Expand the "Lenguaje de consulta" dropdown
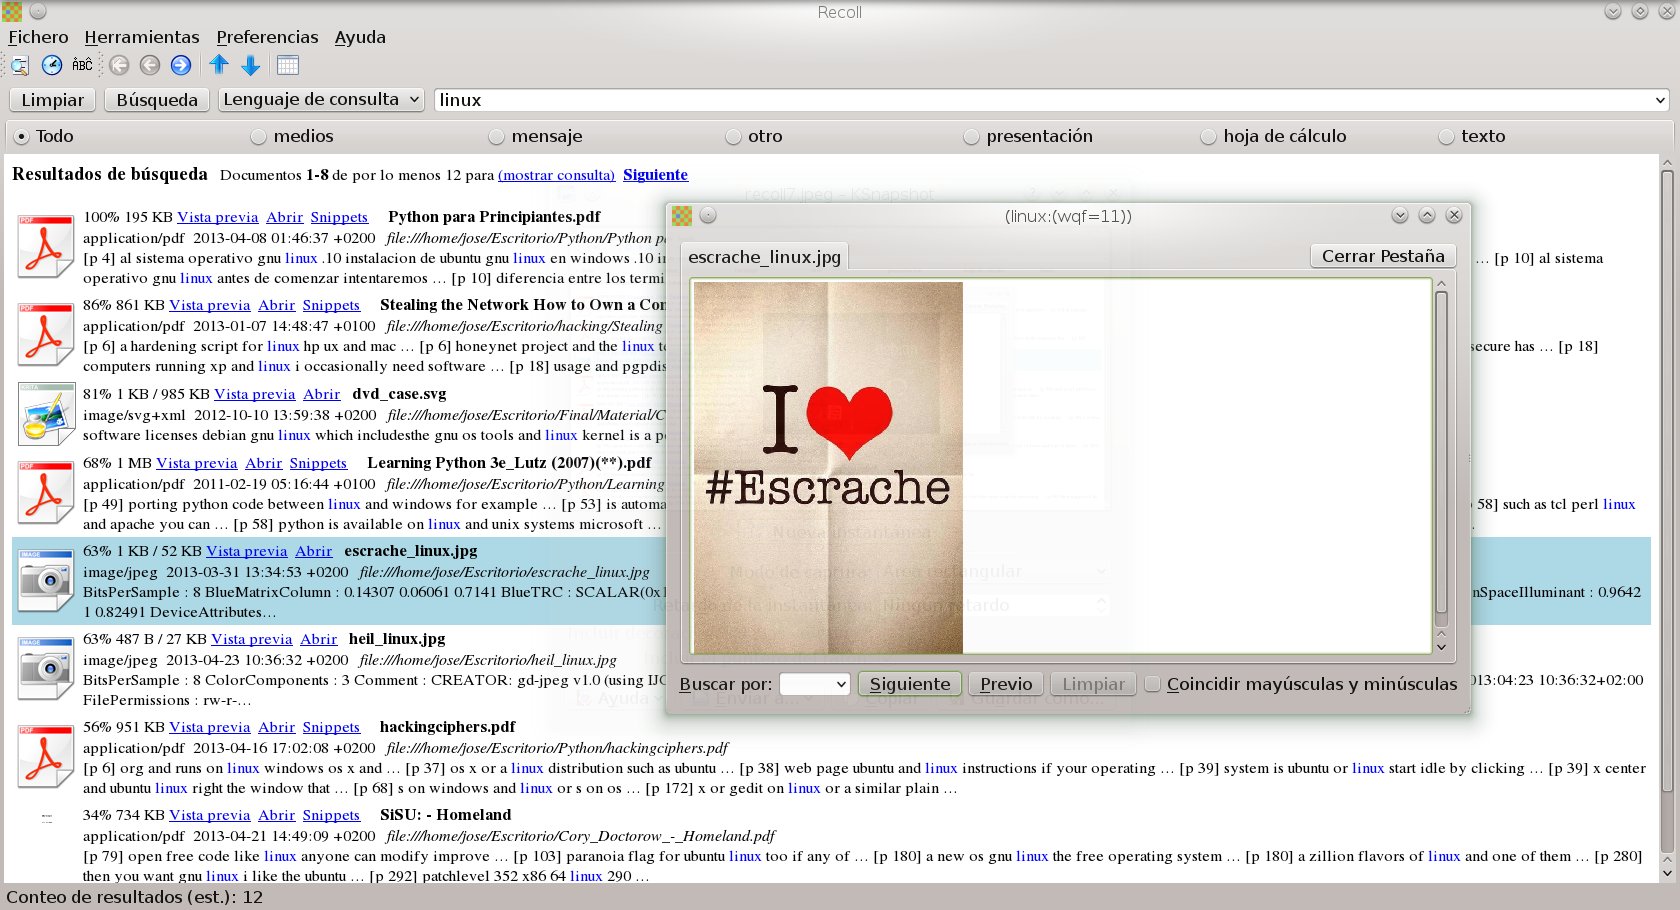This screenshot has height=910, width=1680. (321, 99)
